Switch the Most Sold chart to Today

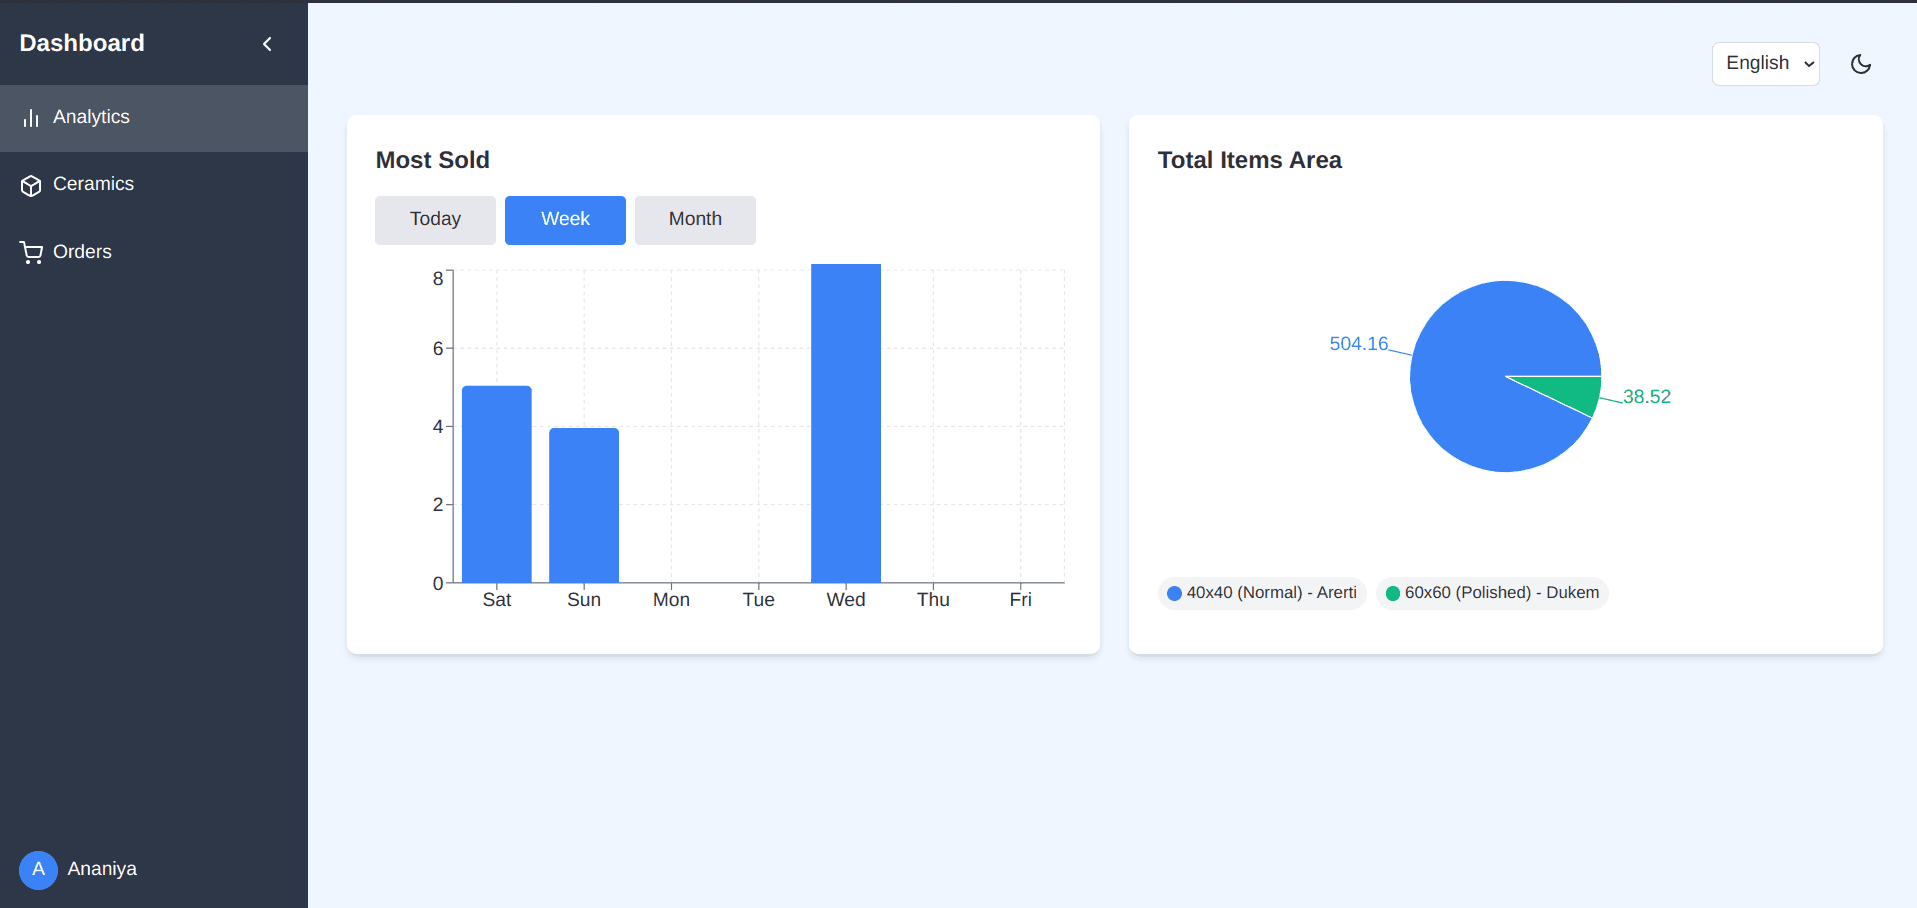(x=435, y=220)
